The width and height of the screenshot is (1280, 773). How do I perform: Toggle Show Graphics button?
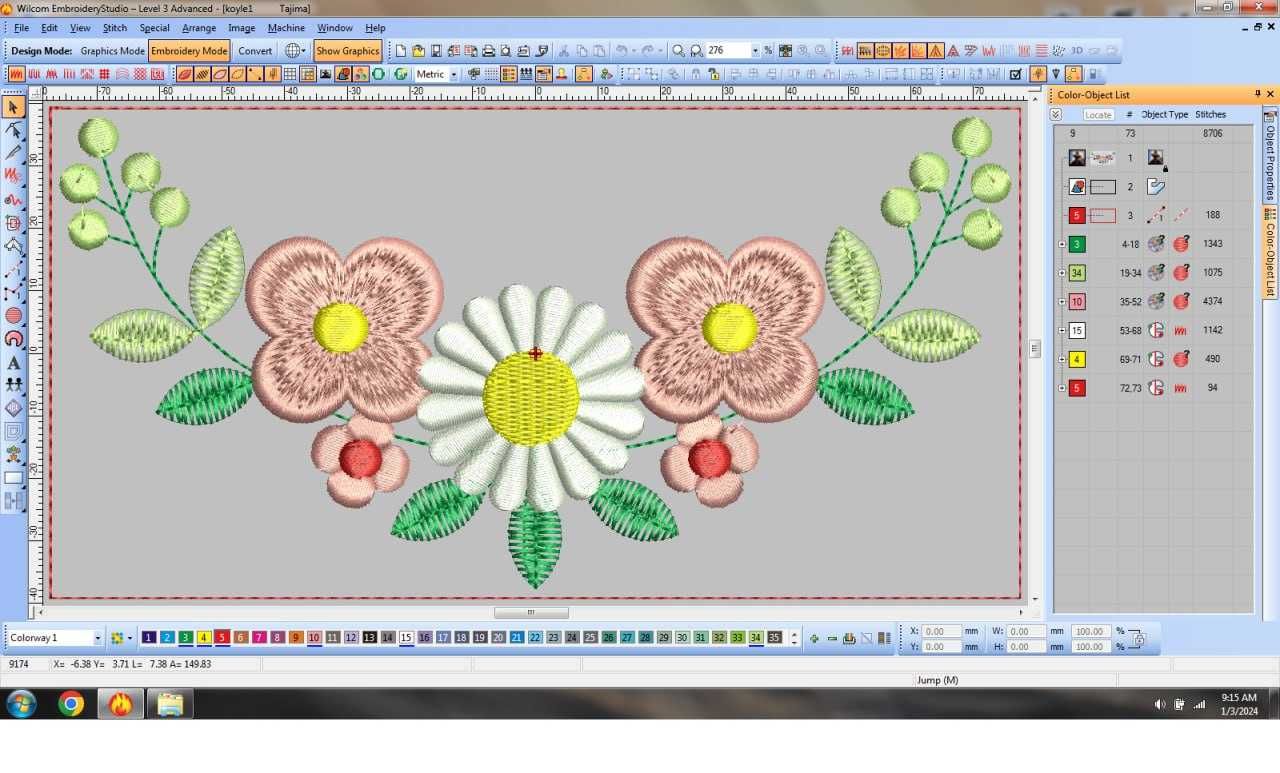coord(347,51)
